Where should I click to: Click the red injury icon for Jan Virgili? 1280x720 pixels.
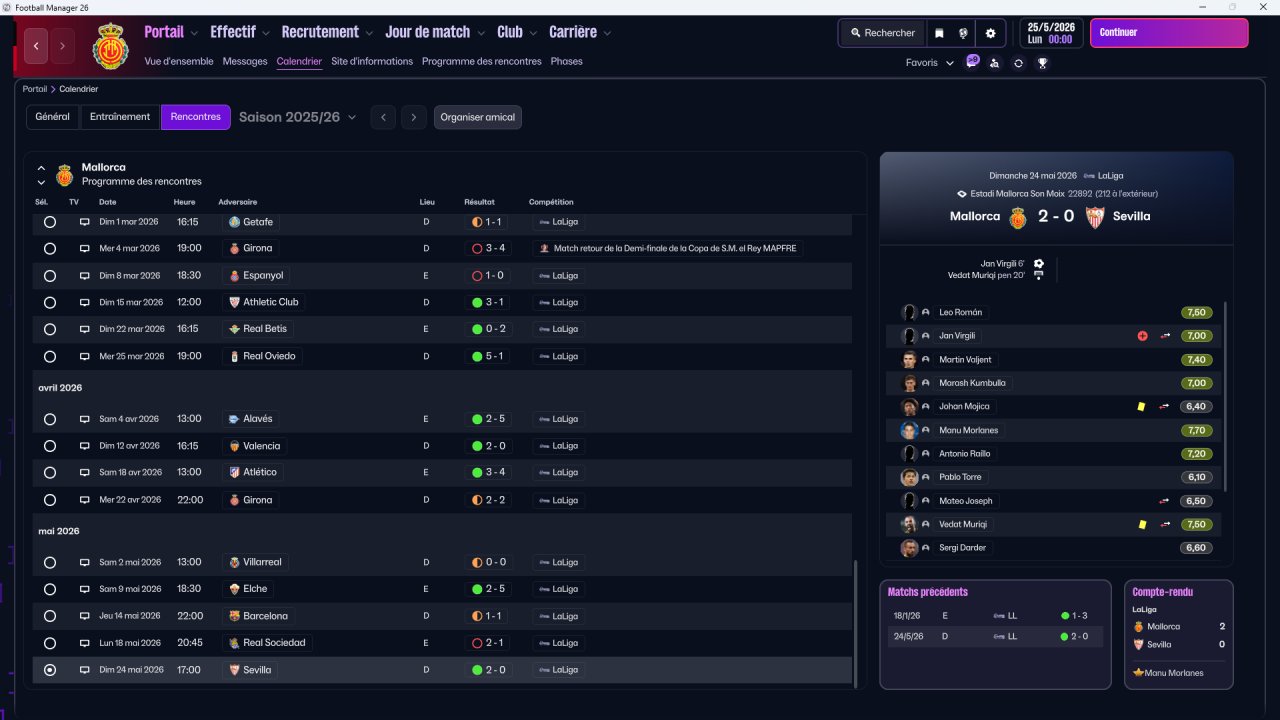coord(1142,336)
